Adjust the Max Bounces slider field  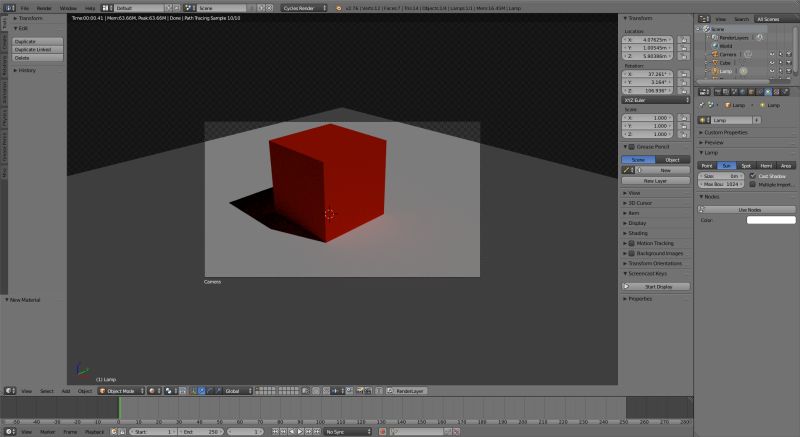(x=721, y=184)
